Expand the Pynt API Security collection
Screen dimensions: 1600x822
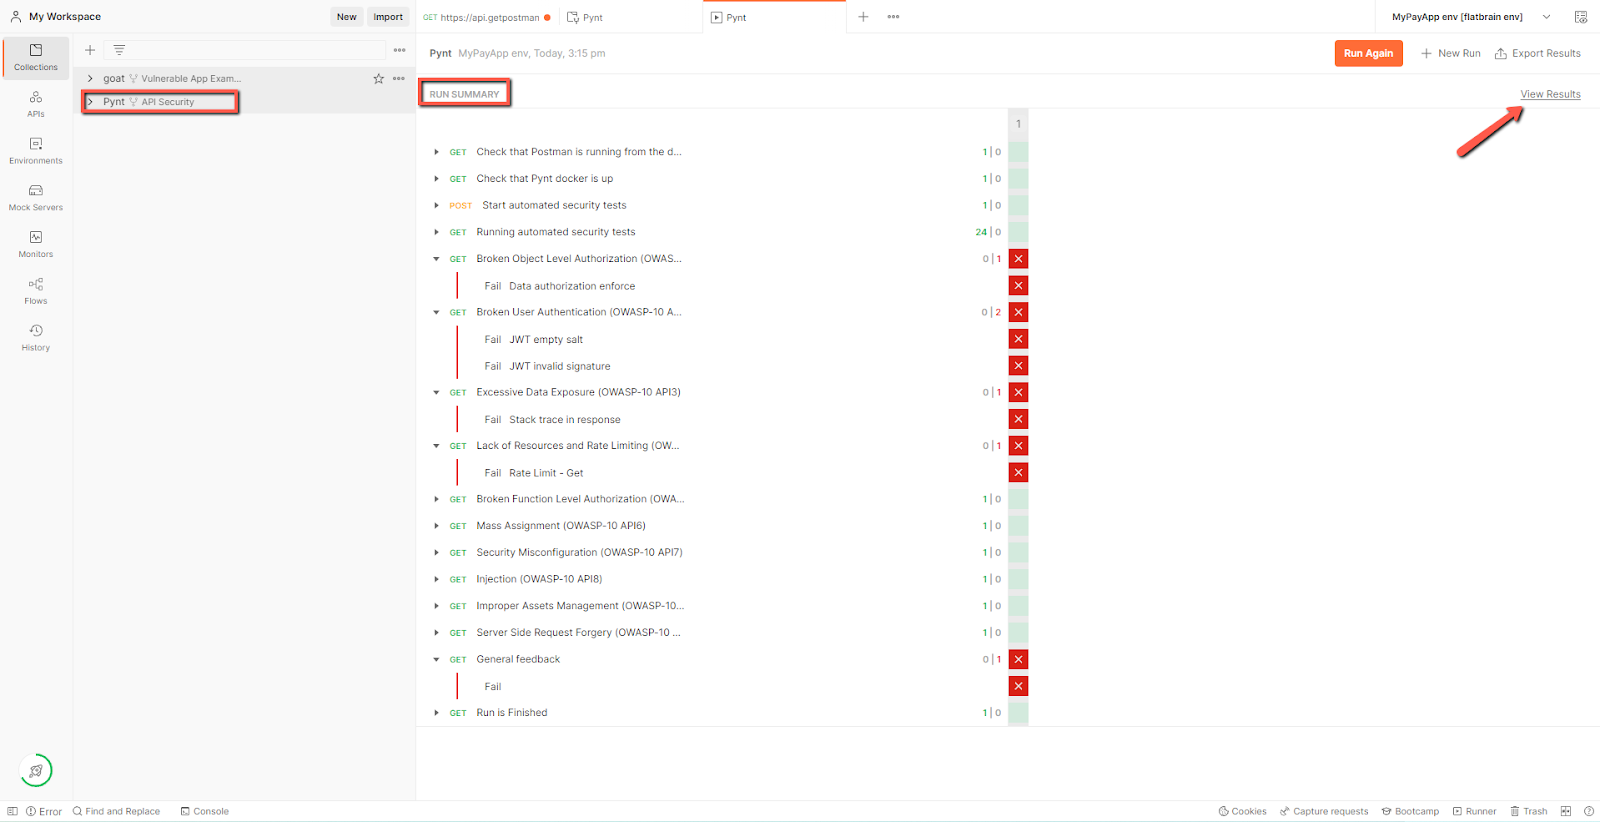coord(90,102)
